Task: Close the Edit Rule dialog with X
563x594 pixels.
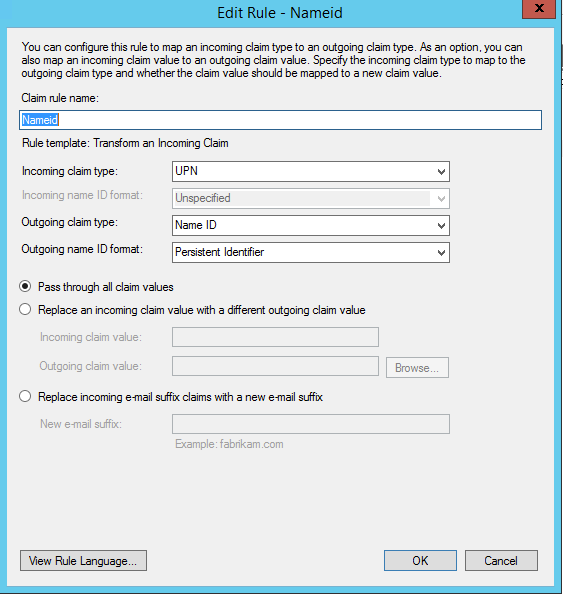Action: (538, 8)
